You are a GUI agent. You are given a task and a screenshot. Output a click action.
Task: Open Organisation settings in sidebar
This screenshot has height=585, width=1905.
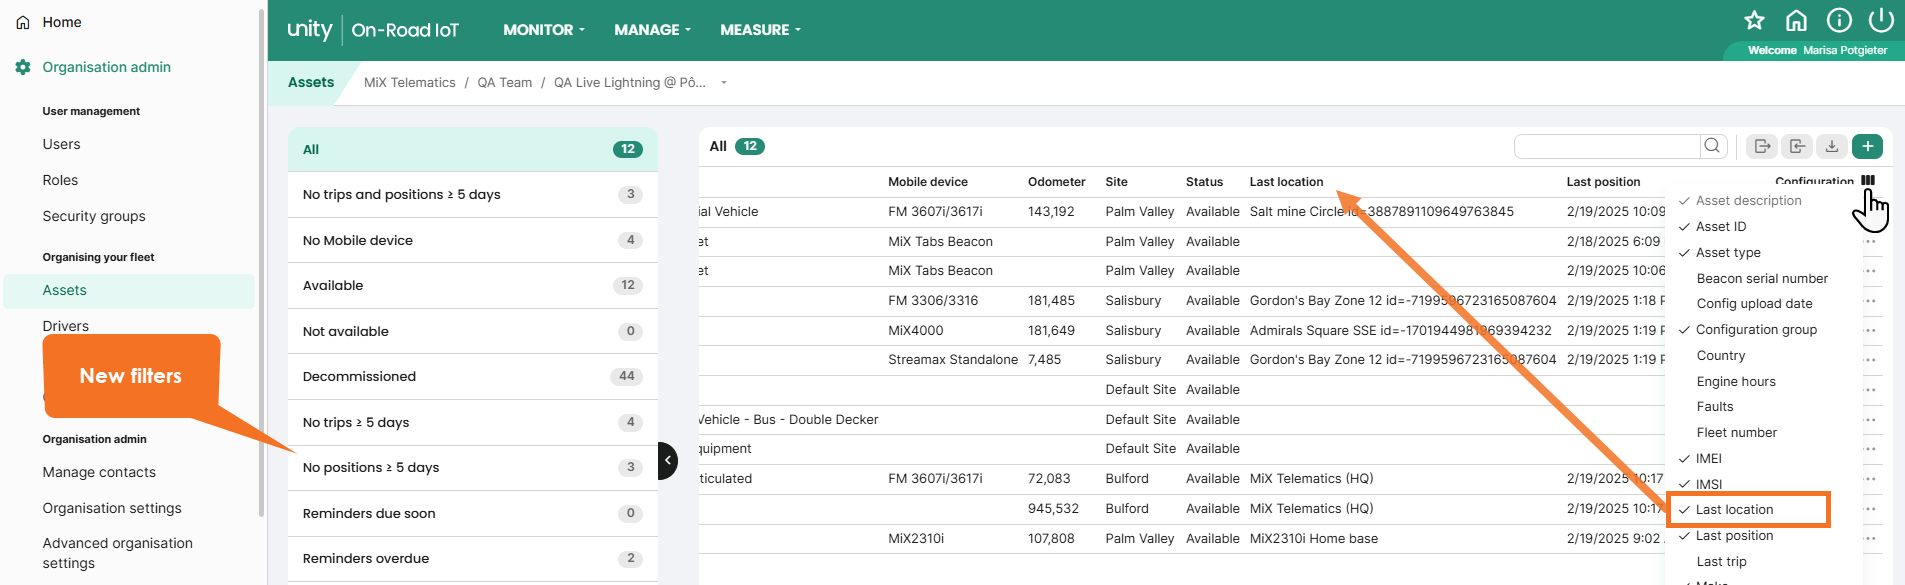coord(112,508)
